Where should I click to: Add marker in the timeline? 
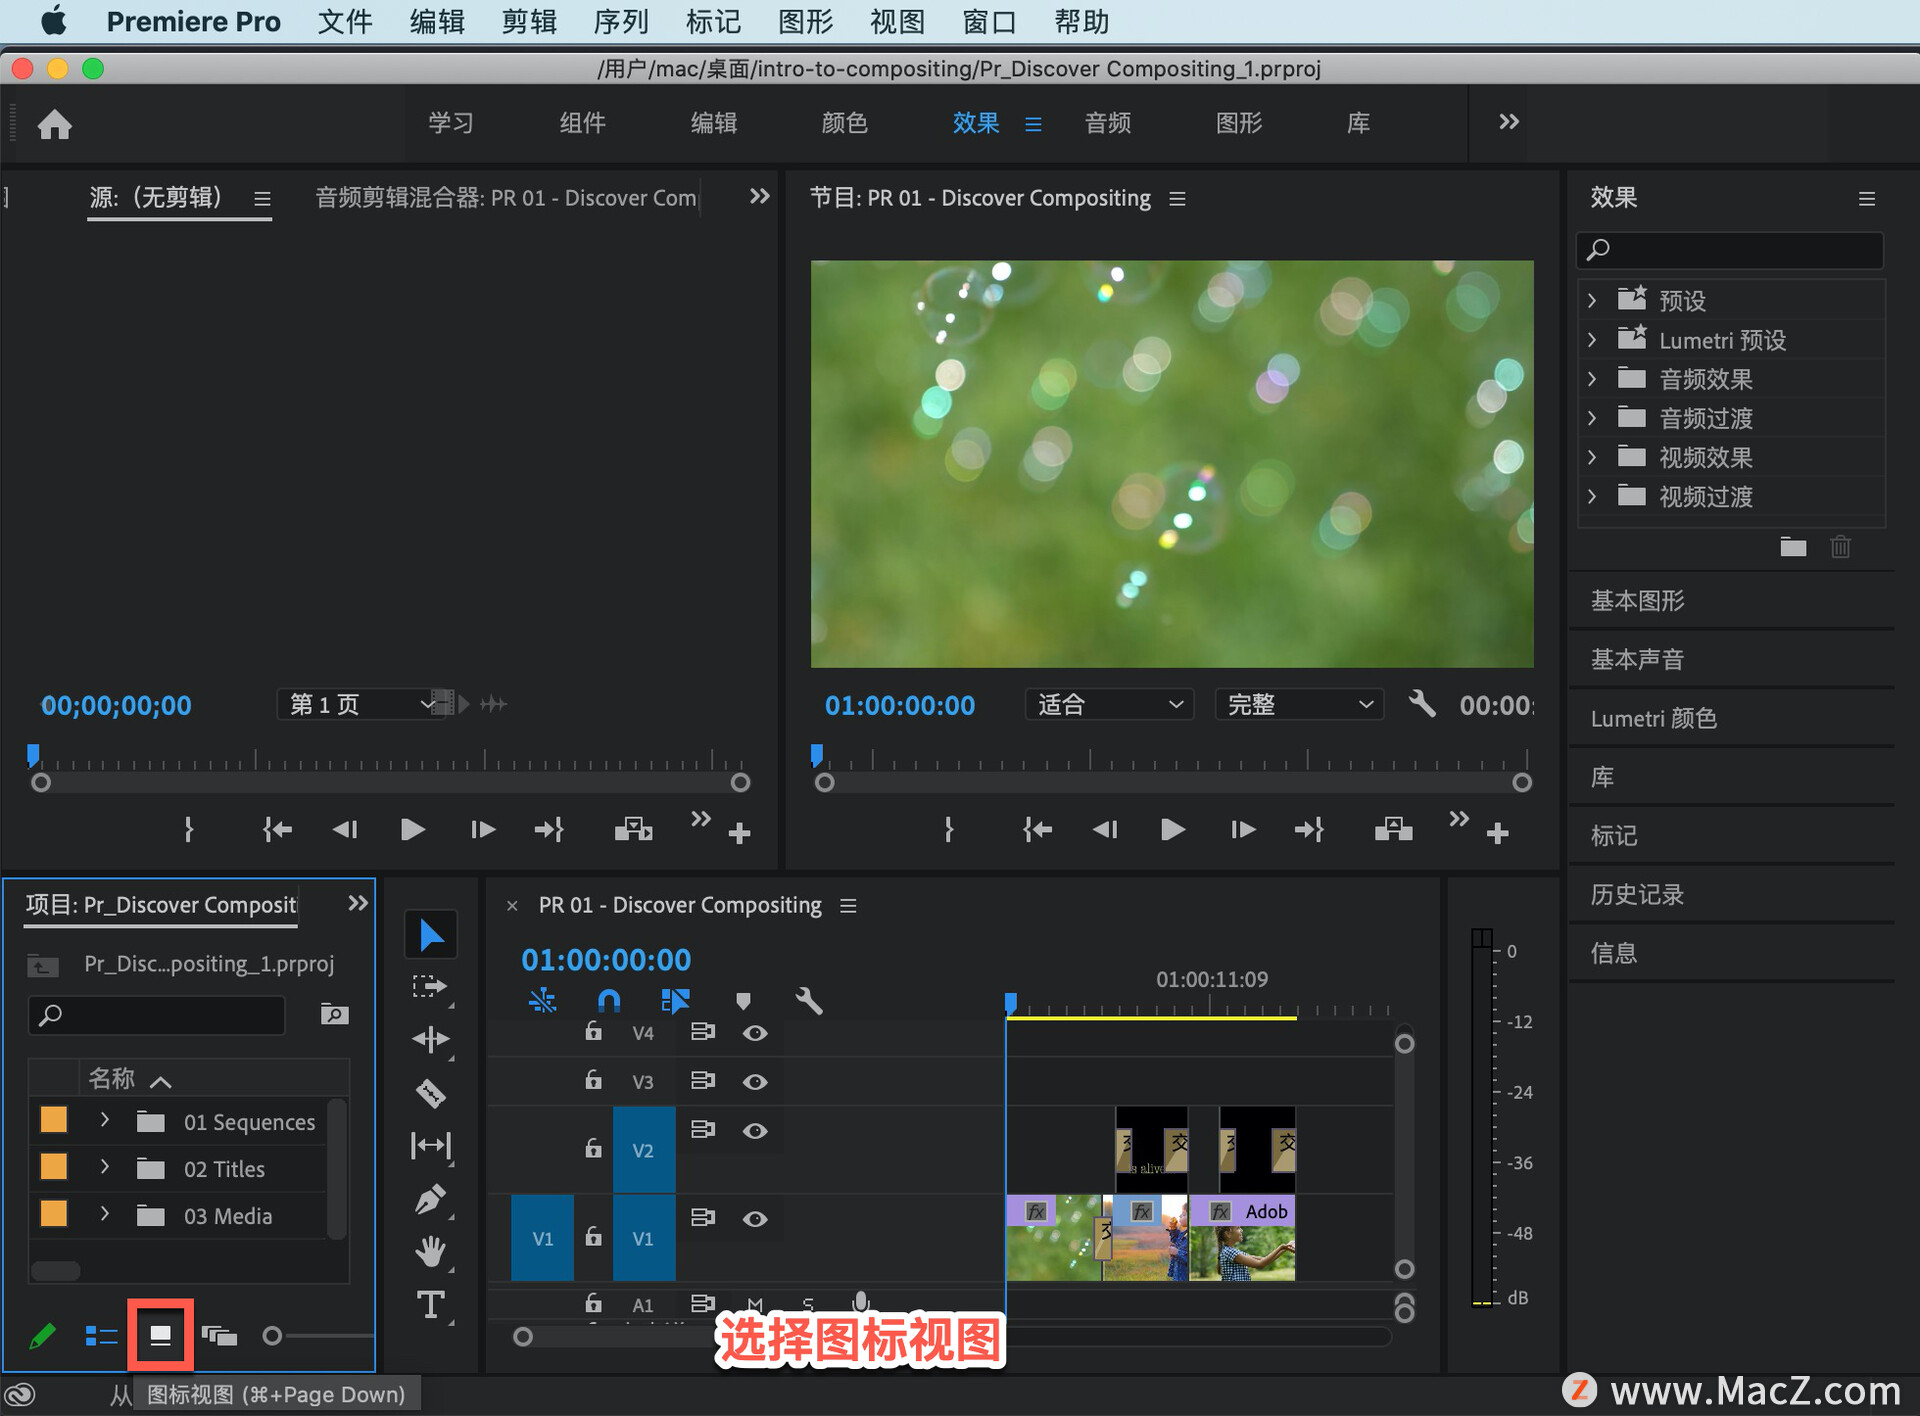pos(743,1001)
